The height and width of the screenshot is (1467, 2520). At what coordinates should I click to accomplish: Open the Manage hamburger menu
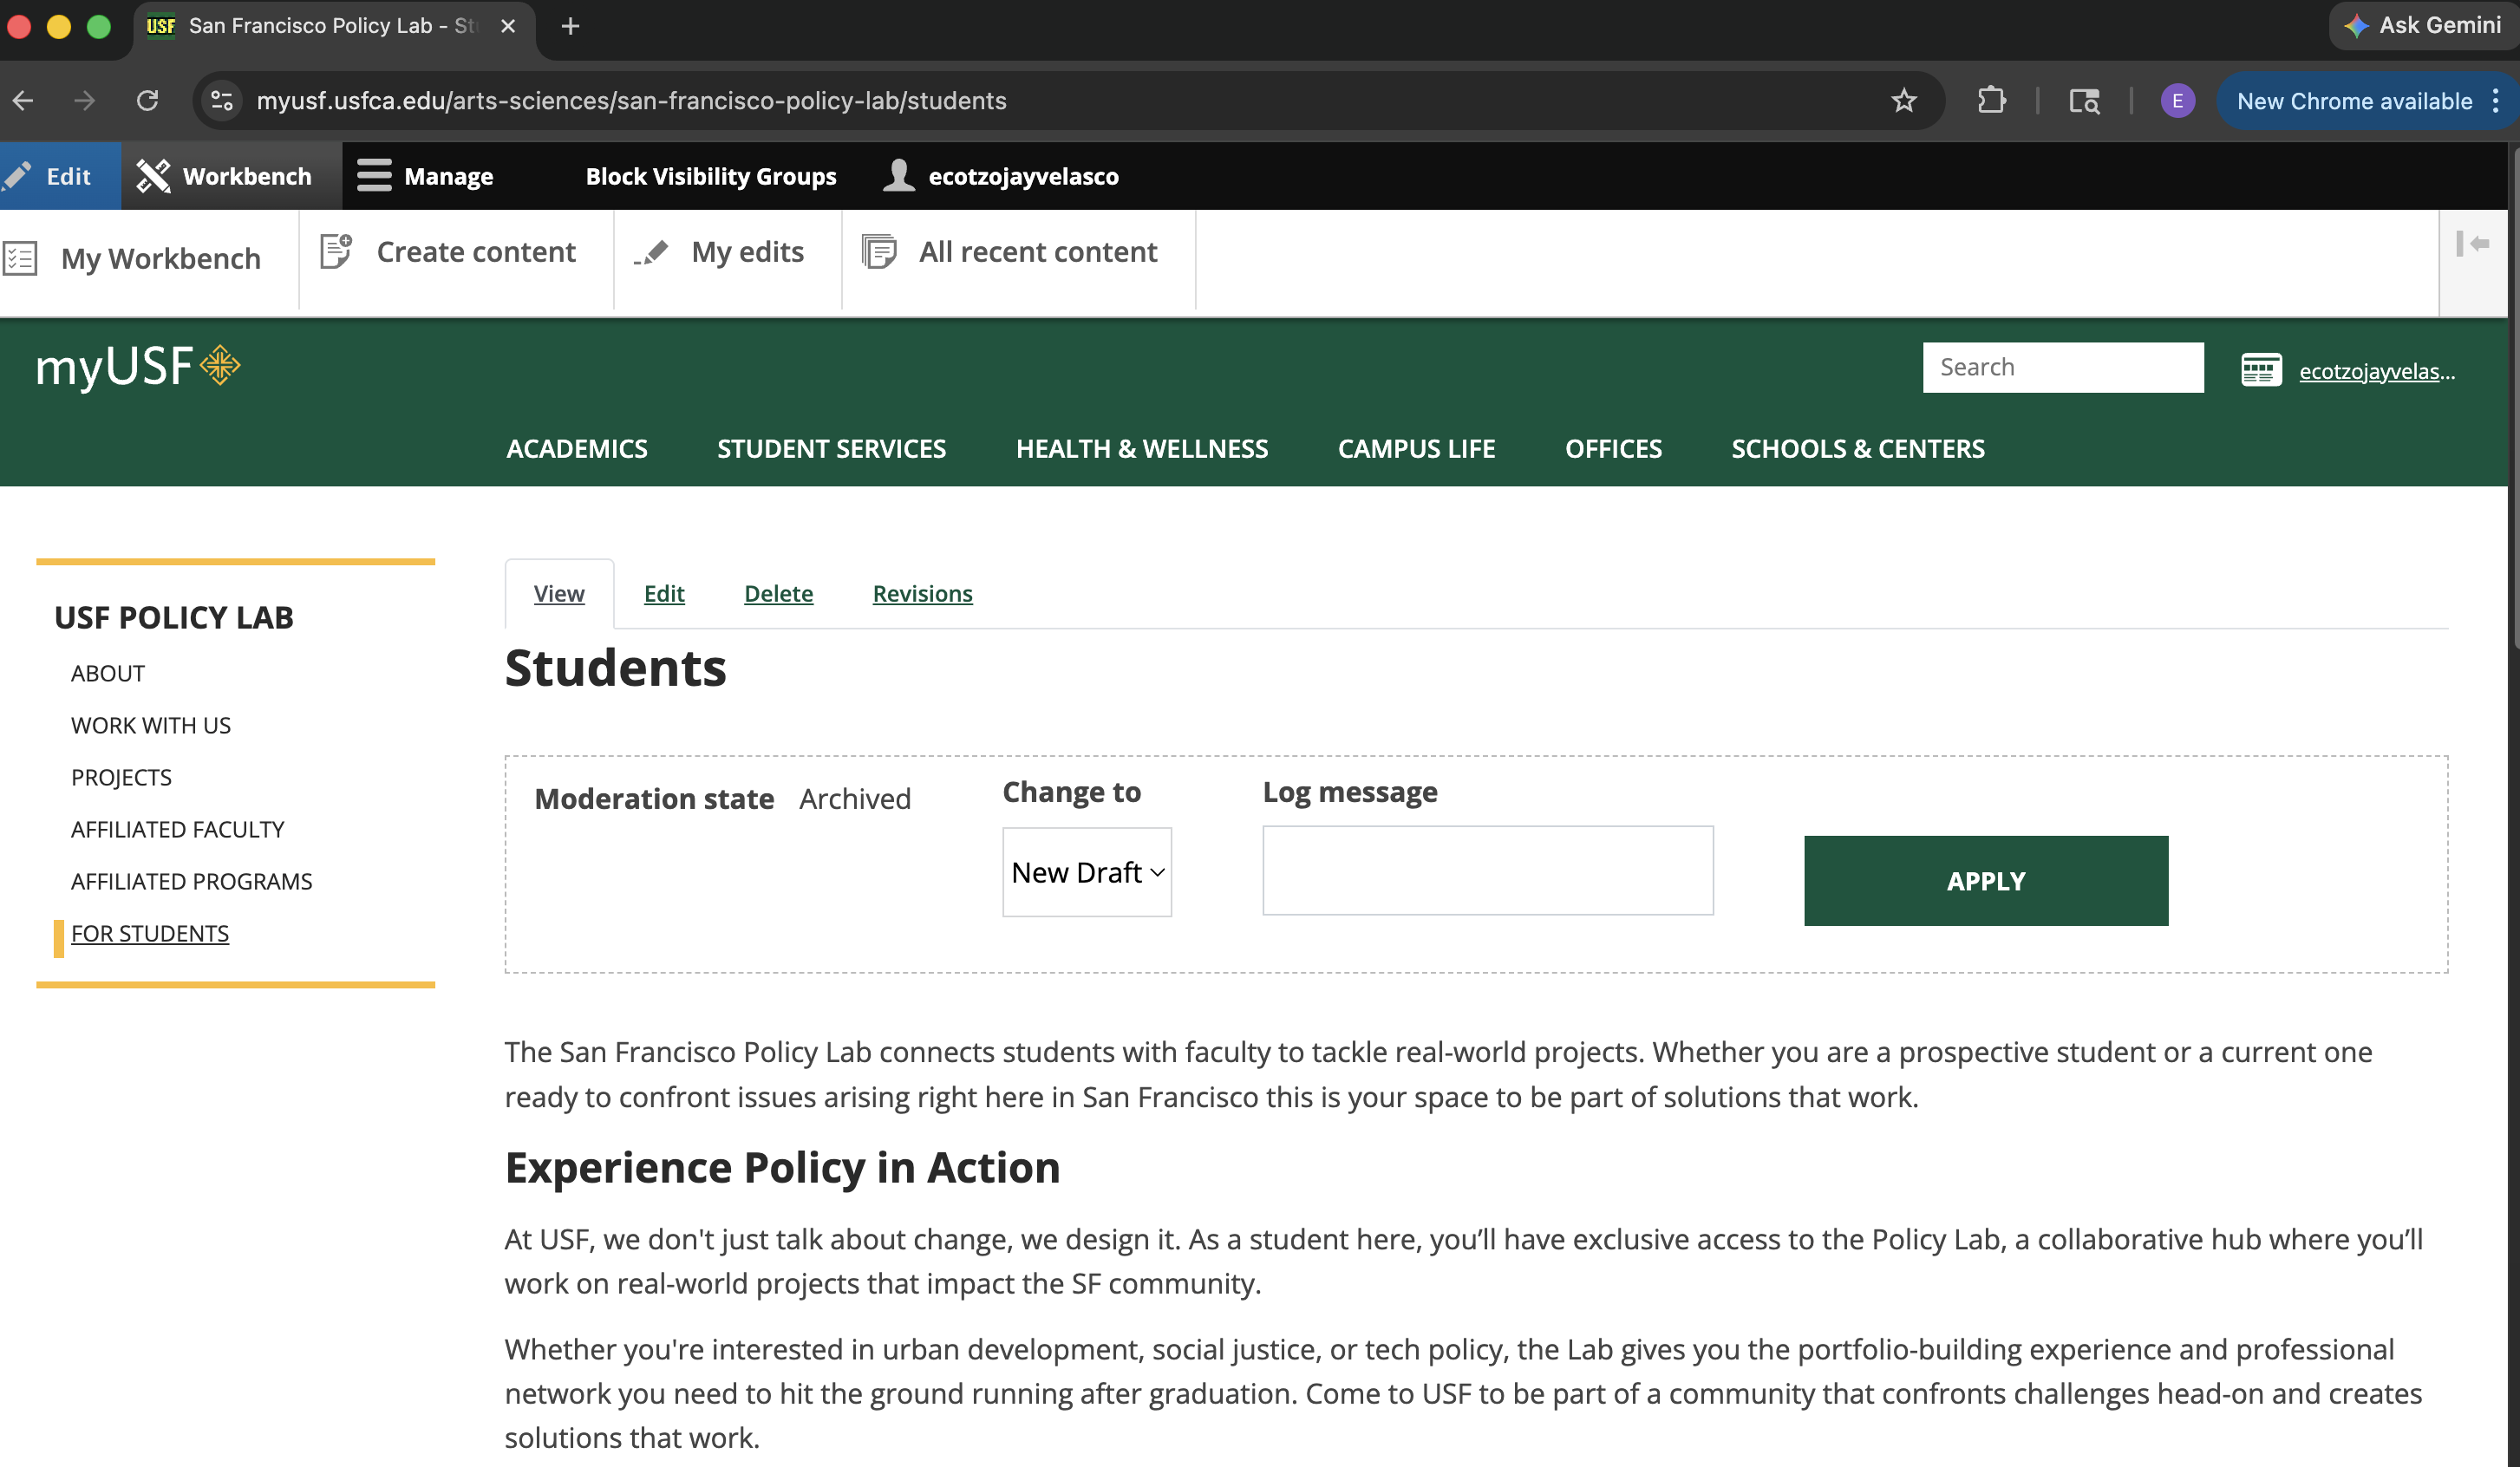pos(425,176)
